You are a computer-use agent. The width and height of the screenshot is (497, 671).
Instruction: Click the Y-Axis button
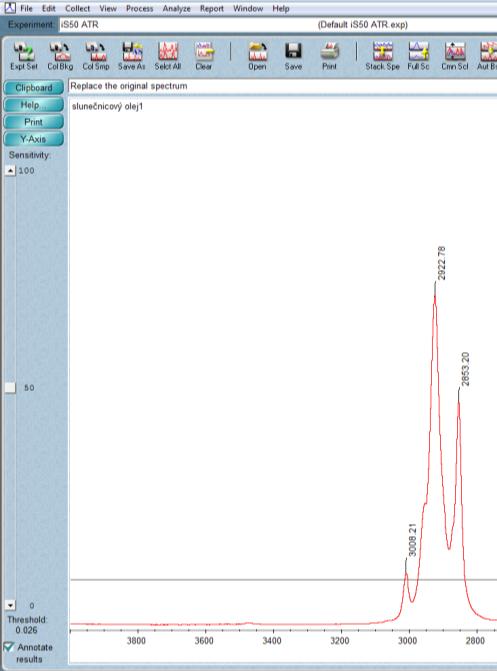click(34, 139)
